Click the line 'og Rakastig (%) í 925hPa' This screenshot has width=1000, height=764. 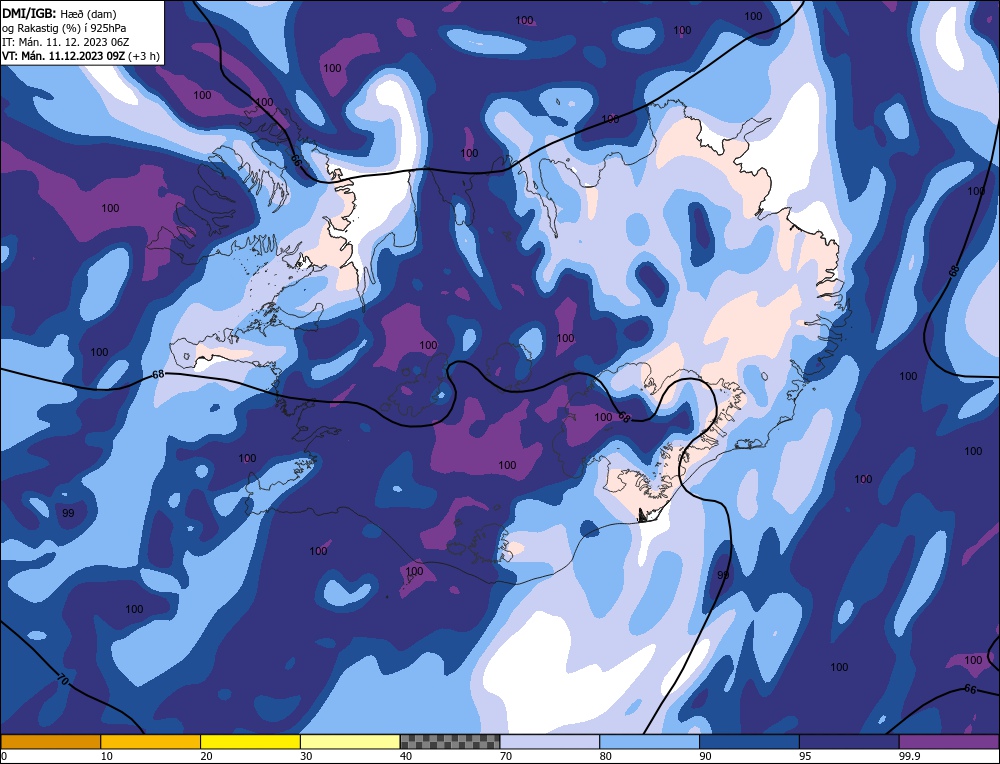64,27
